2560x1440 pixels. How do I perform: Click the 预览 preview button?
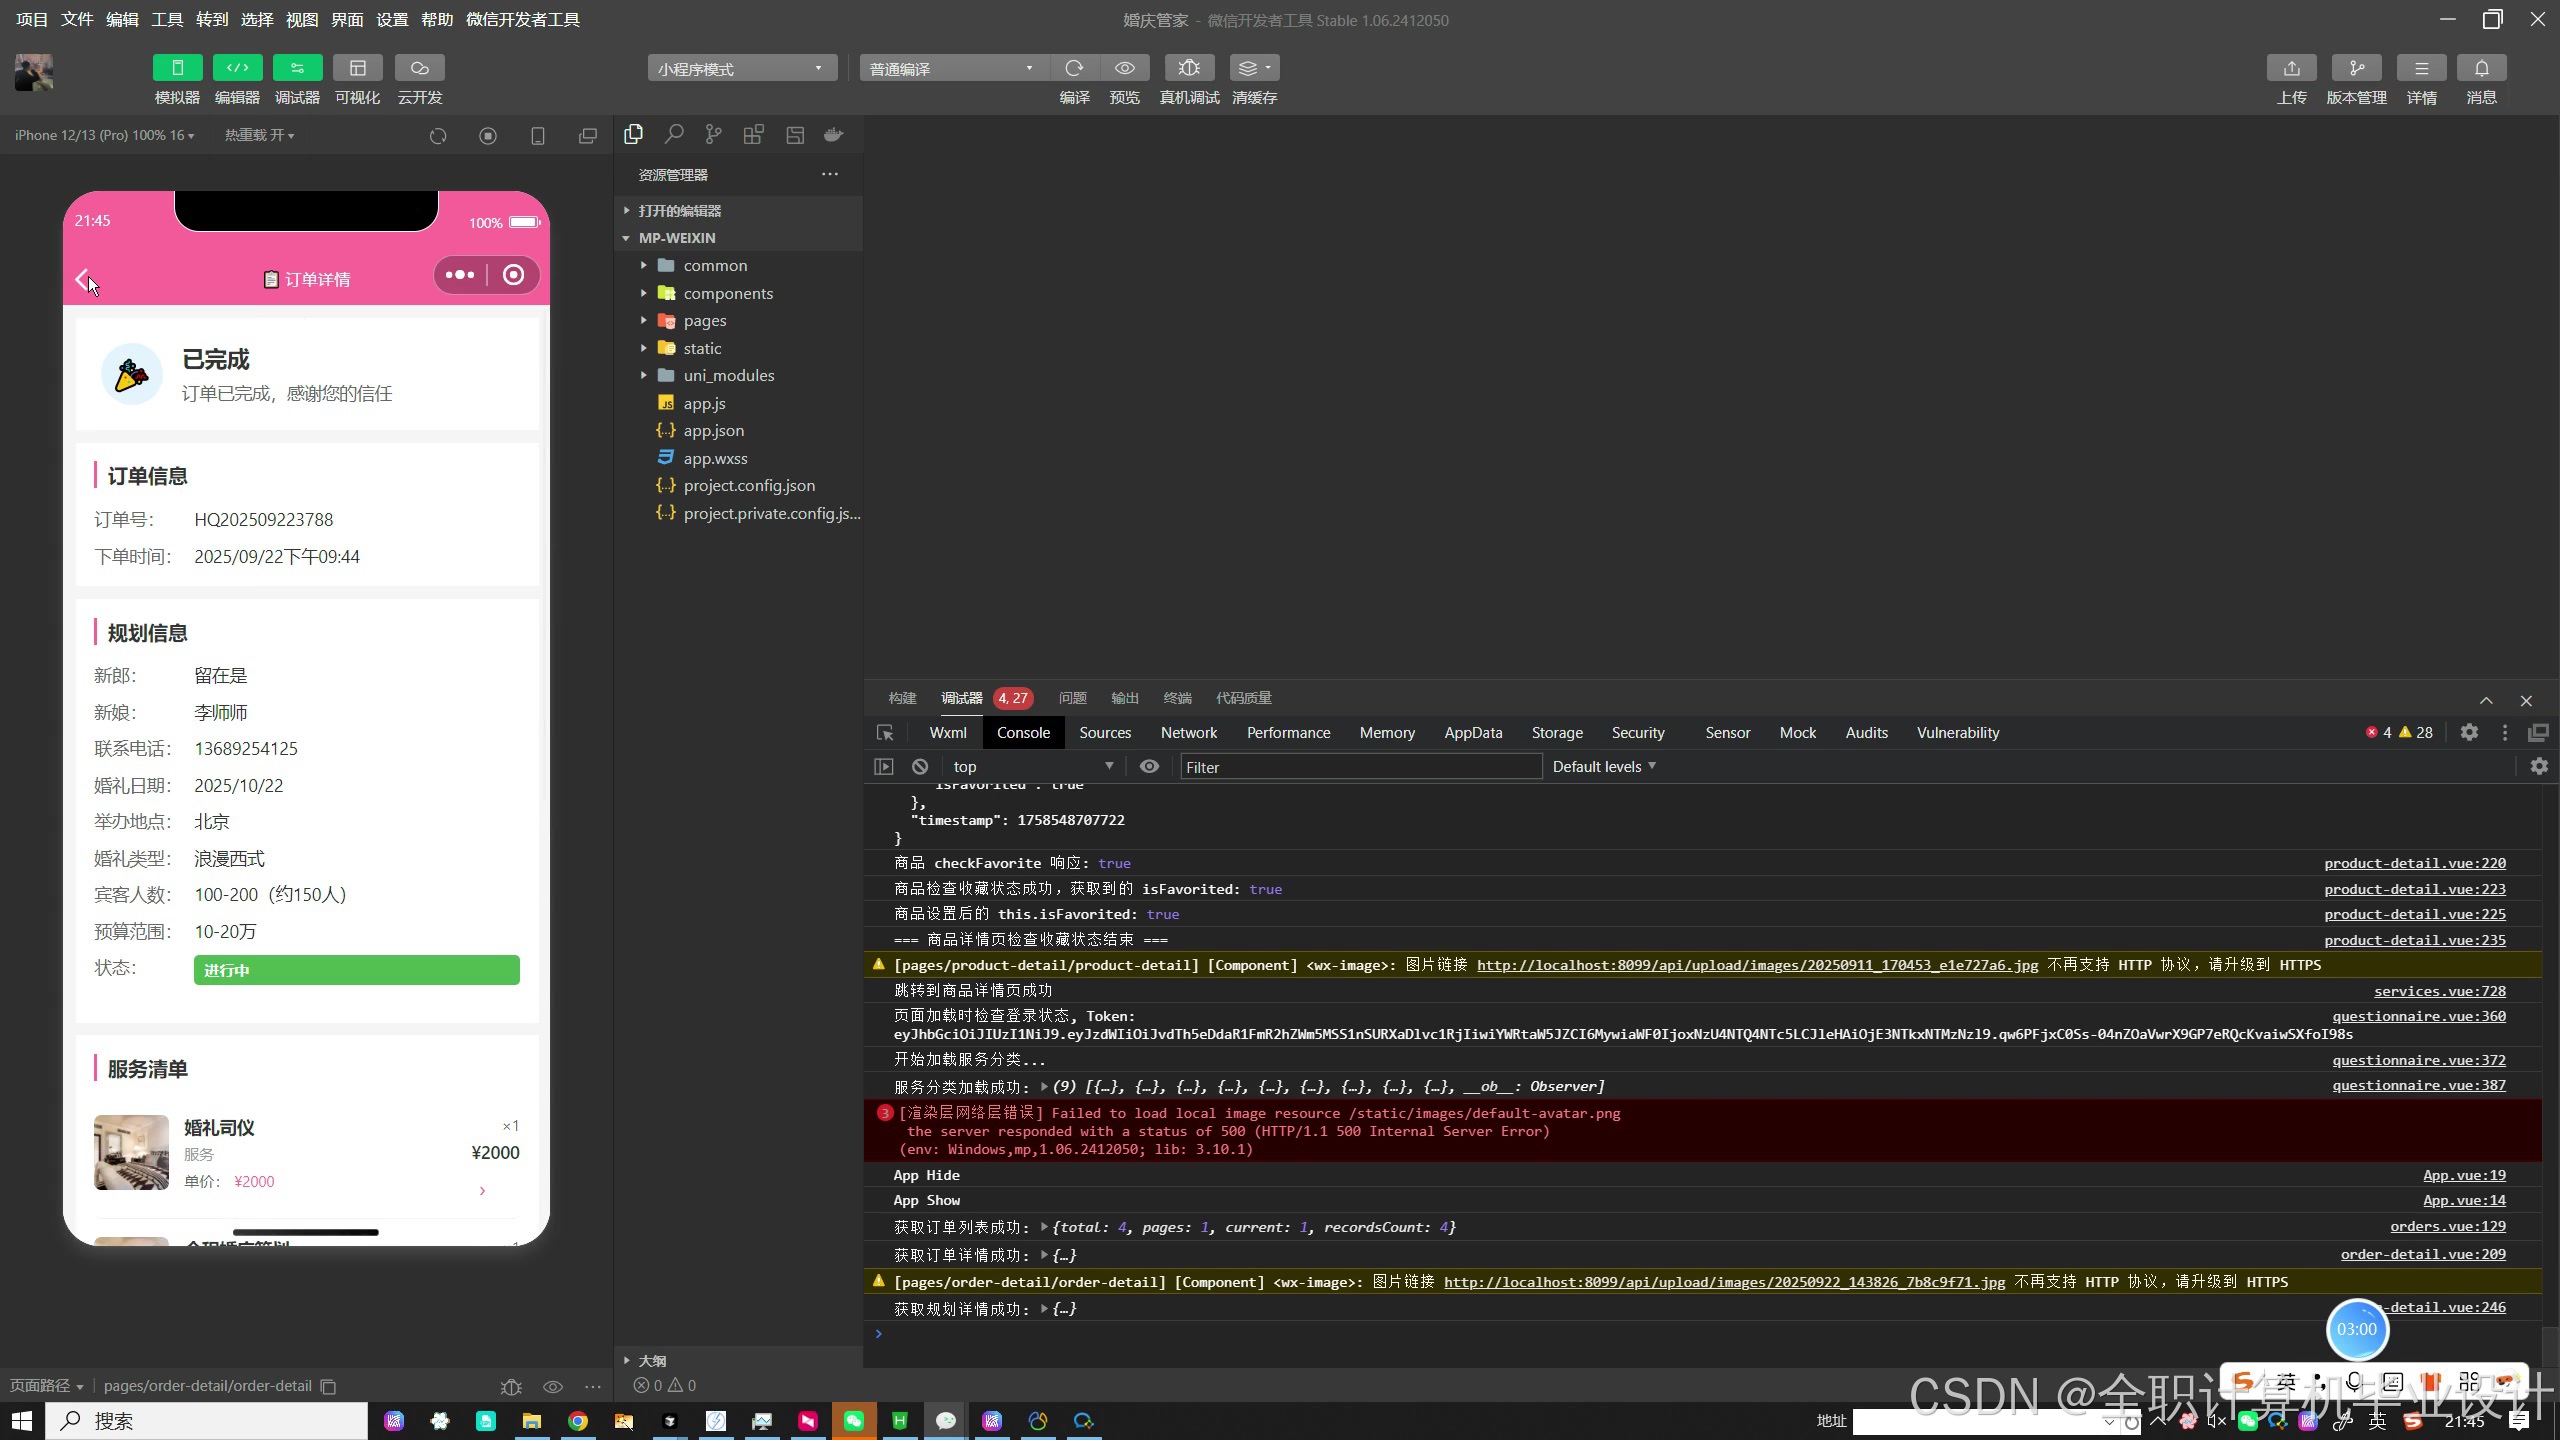(1124, 68)
